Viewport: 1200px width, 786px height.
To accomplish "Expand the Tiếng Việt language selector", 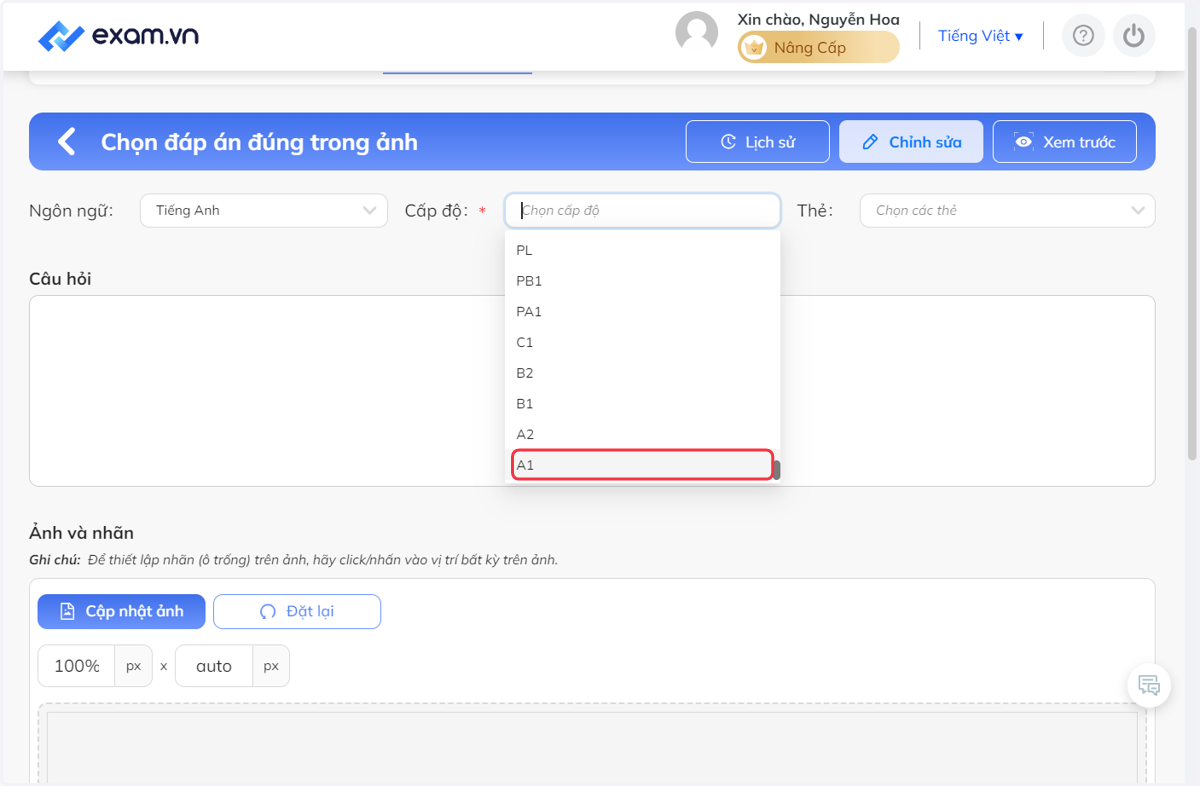I will coord(980,36).
